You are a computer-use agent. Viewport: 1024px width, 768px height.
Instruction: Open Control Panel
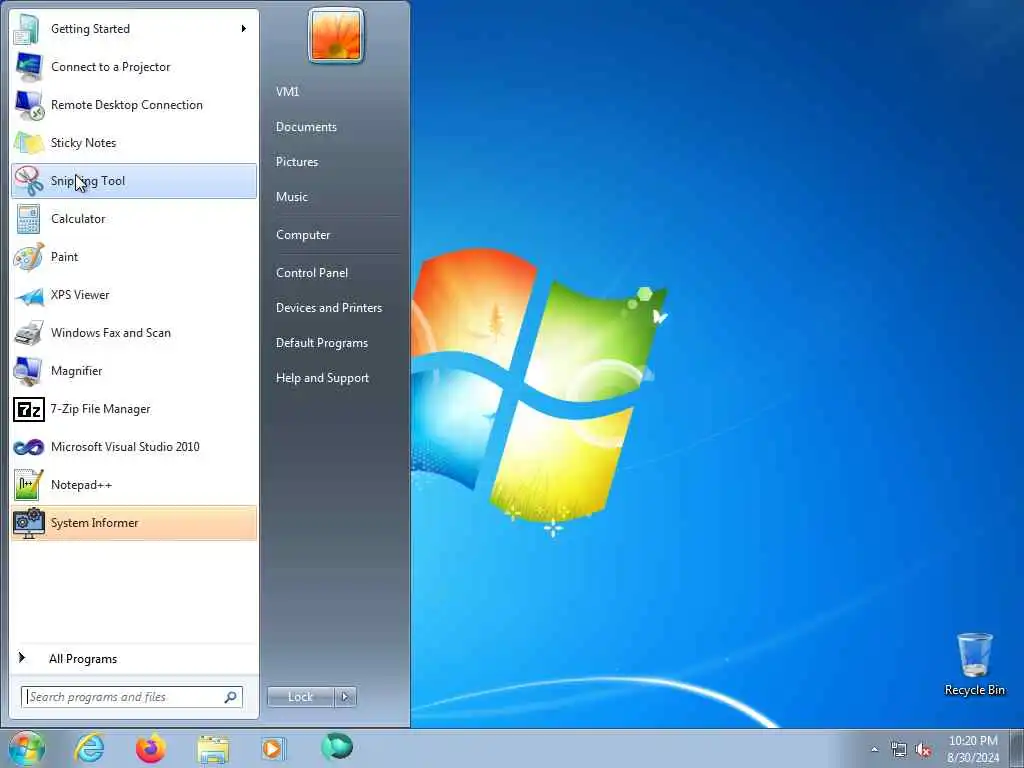tap(312, 273)
